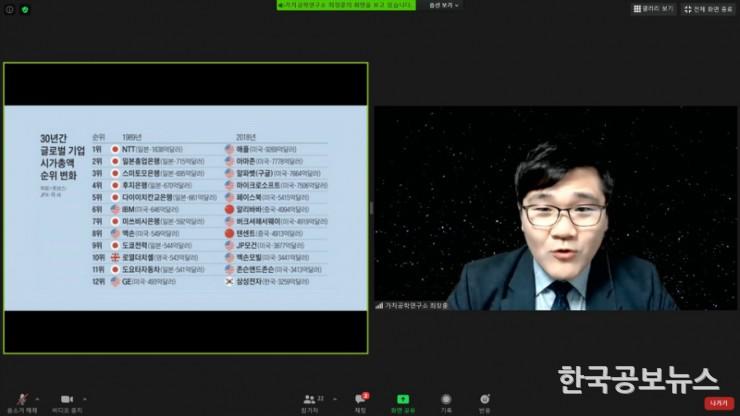Image resolution: width=740 pixels, height=416 pixels.
Task: Click the 삼성전자 row in the slide
Action: tap(268, 281)
